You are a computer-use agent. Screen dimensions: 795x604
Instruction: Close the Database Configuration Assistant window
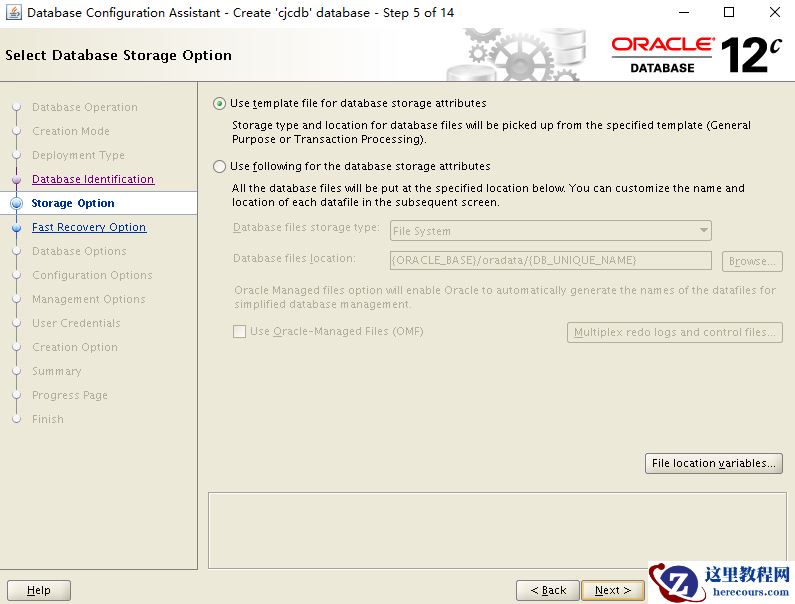coord(775,12)
